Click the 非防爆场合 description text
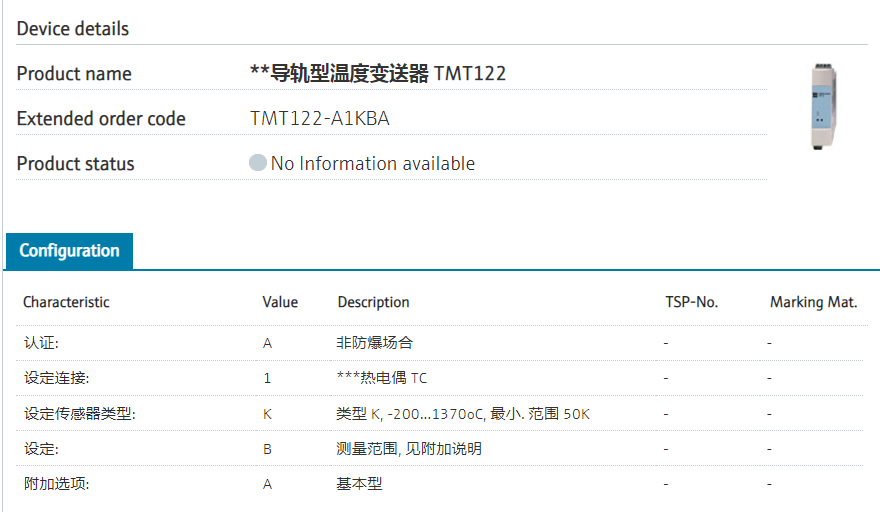This screenshot has height=512, width=880. [x=375, y=343]
